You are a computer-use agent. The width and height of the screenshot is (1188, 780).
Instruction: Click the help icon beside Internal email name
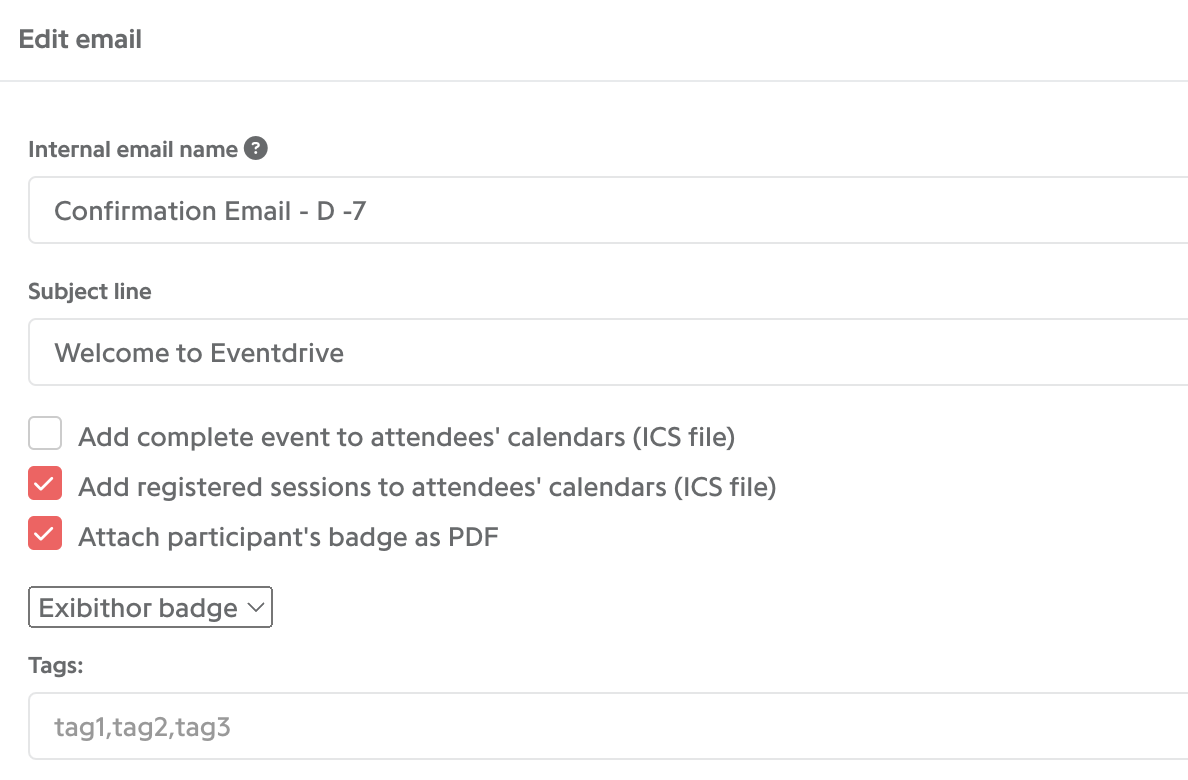pos(255,148)
